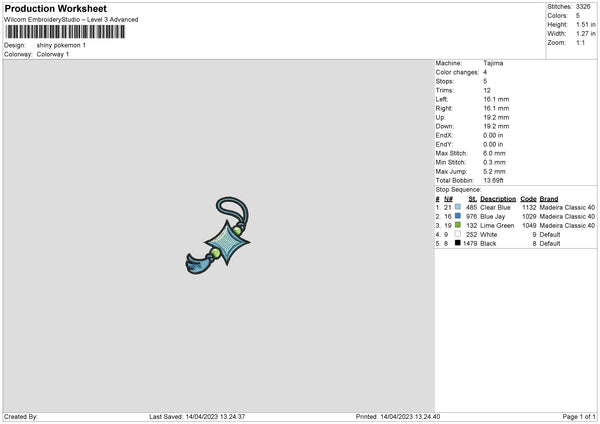Image resolution: width=600 pixels, height=424 pixels.
Task: Click the Description column header
Action: 498,199
